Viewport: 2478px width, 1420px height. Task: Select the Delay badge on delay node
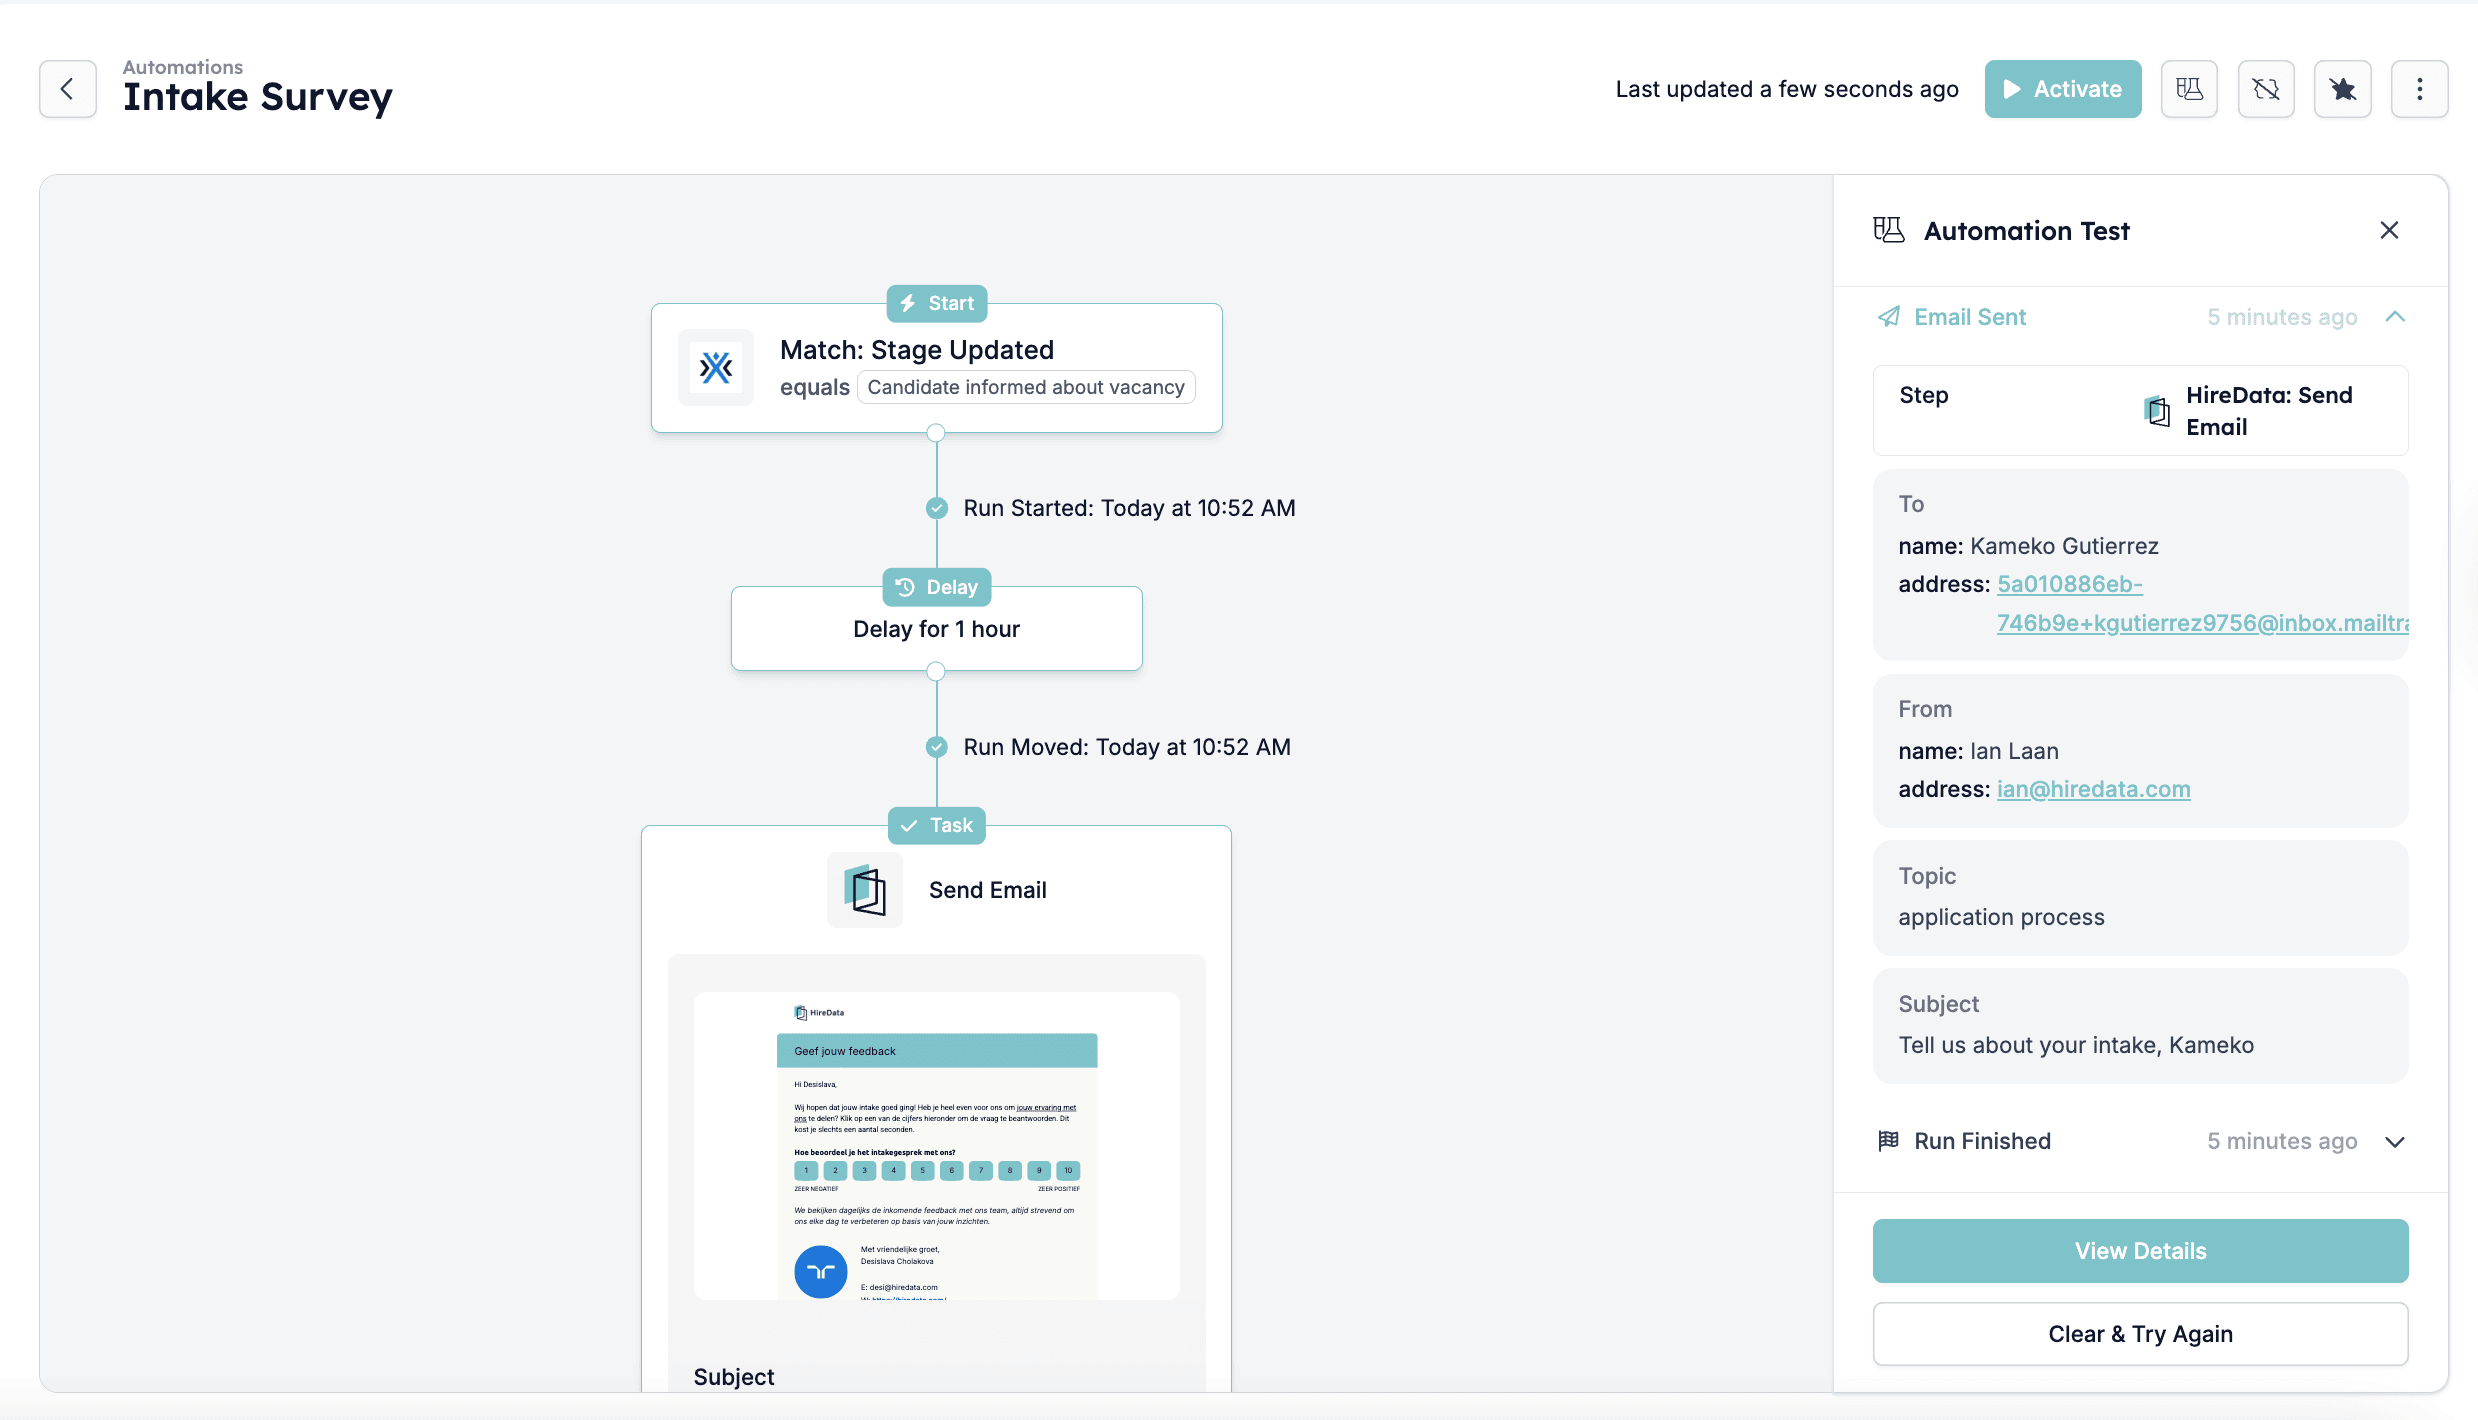click(937, 587)
